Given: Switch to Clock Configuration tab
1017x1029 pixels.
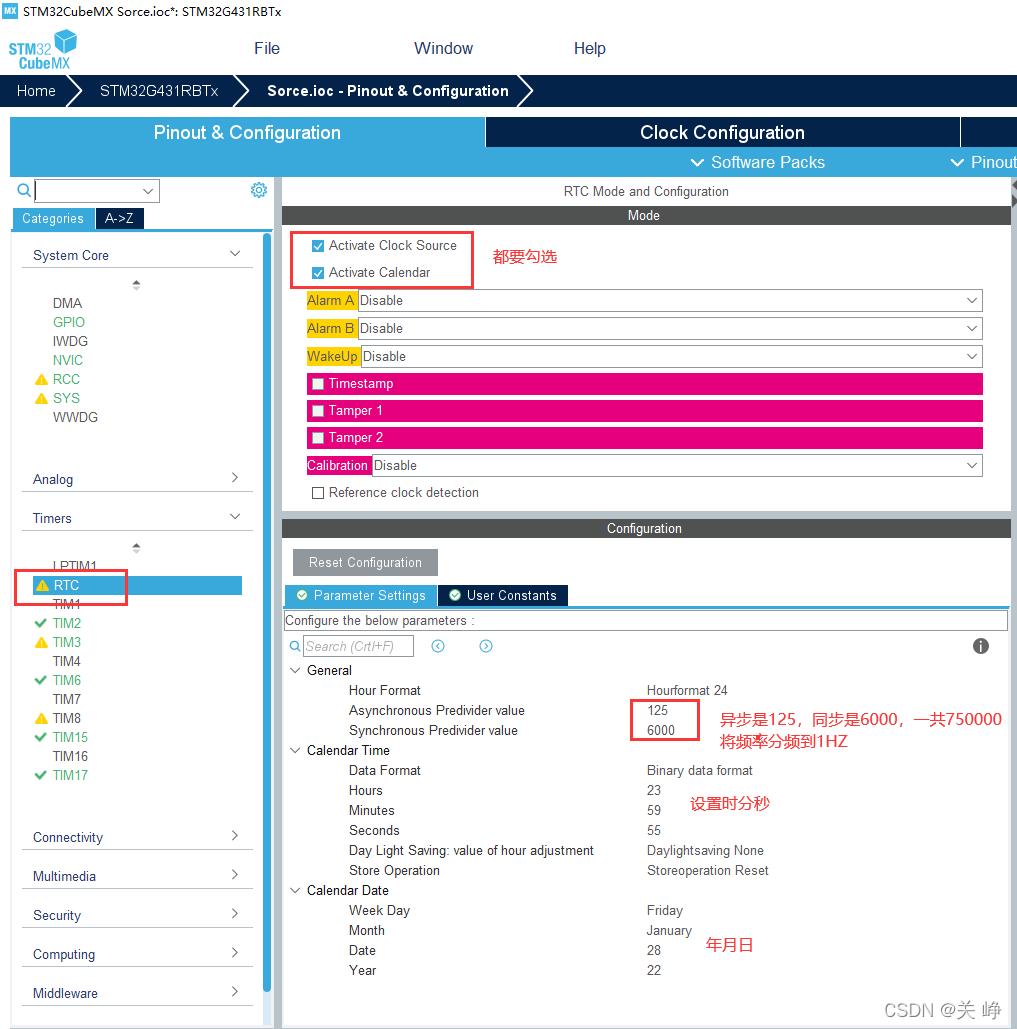Looking at the screenshot, I should coord(722,133).
